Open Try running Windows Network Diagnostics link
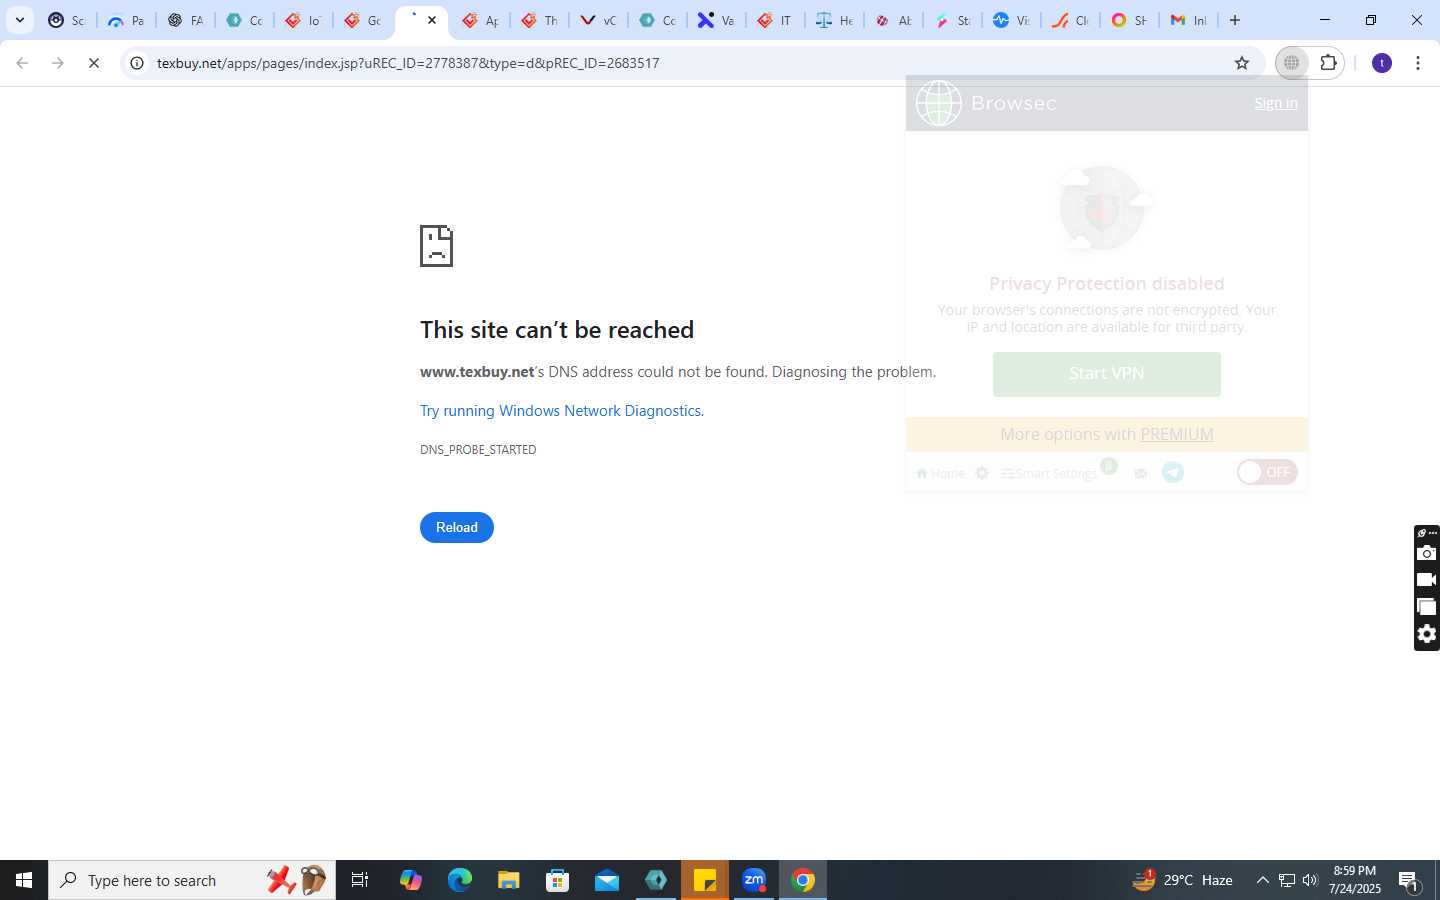1440x900 pixels. [561, 411]
